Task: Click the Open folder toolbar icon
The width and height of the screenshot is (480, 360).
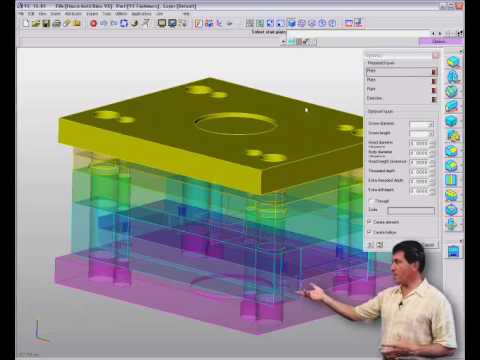Action: (x=36, y=23)
